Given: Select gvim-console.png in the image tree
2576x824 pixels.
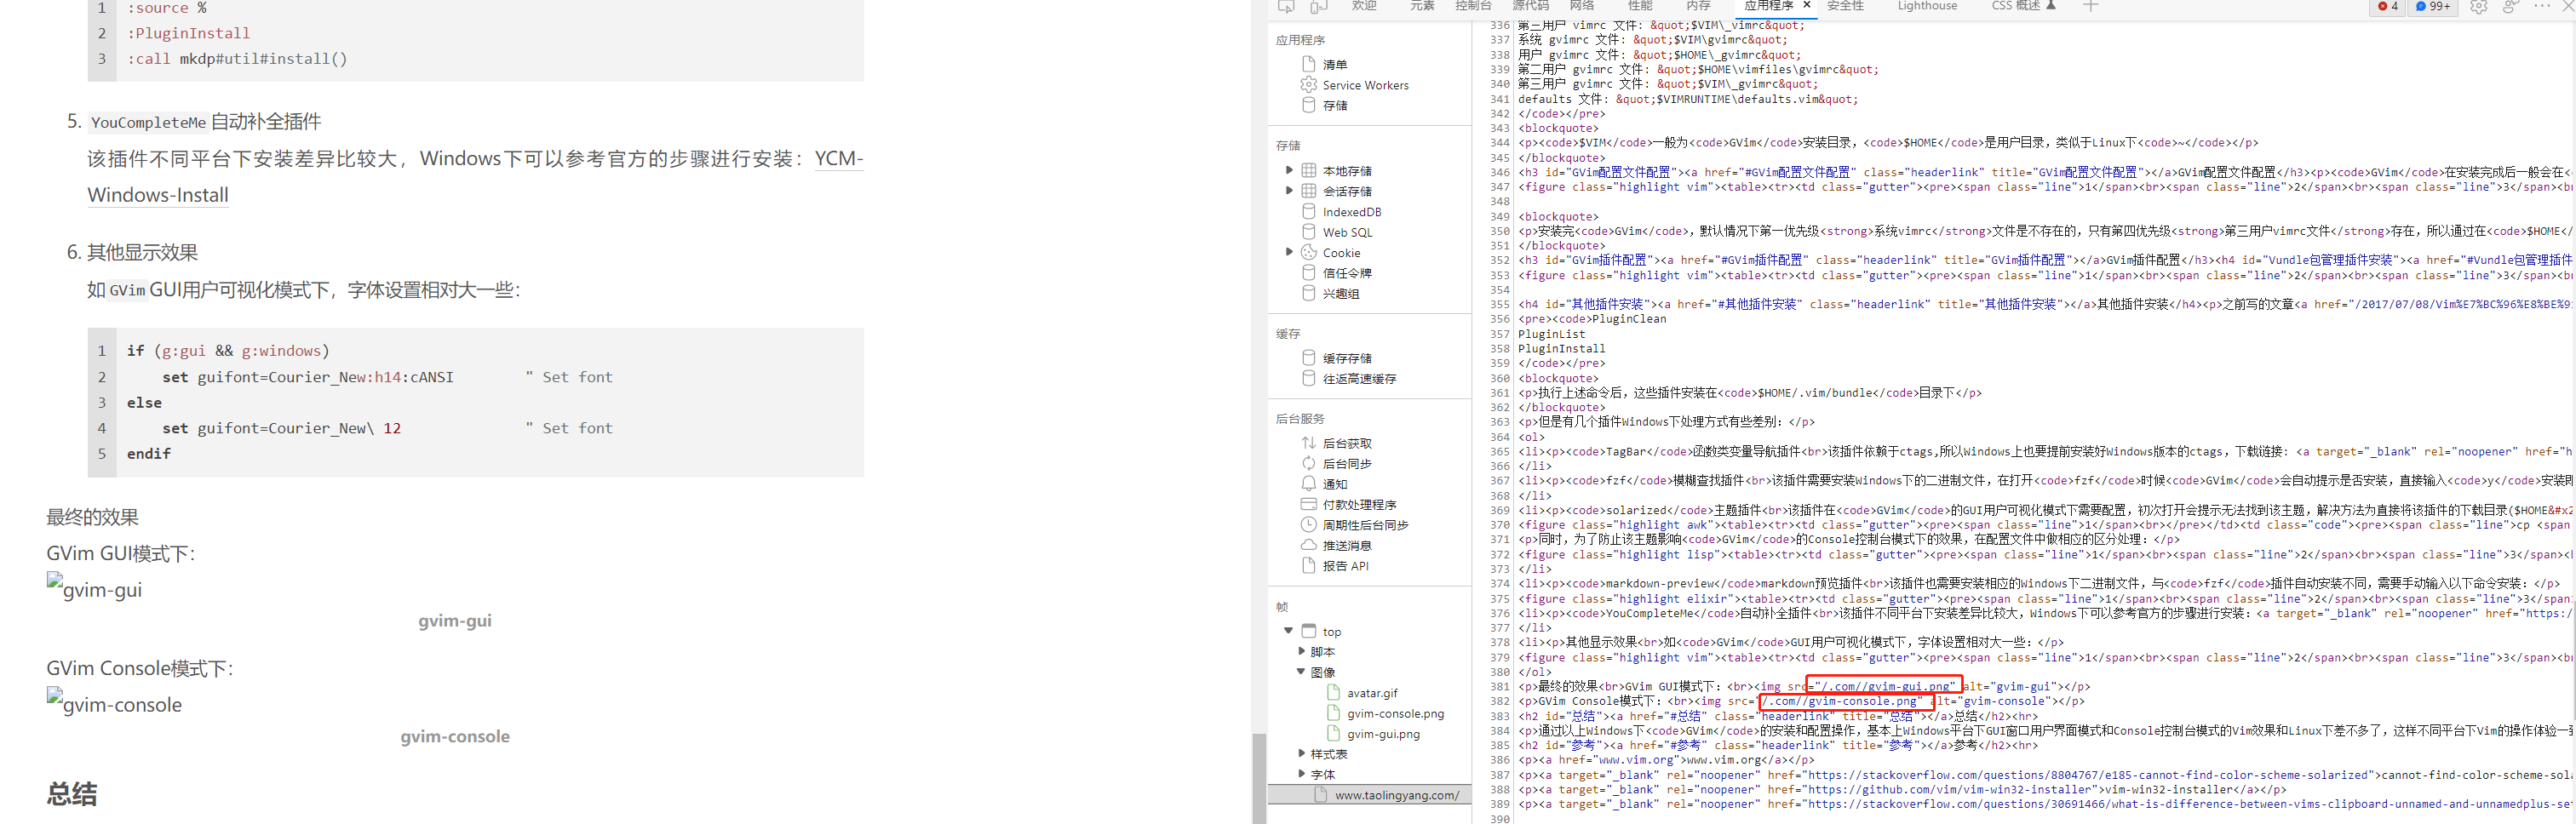Looking at the screenshot, I should click(x=1395, y=713).
